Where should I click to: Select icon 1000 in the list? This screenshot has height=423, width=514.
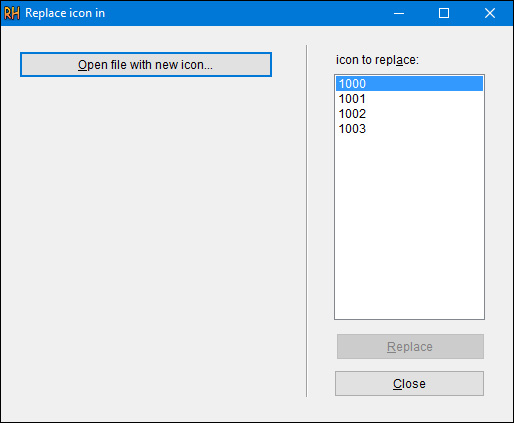(x=409, y=83)
